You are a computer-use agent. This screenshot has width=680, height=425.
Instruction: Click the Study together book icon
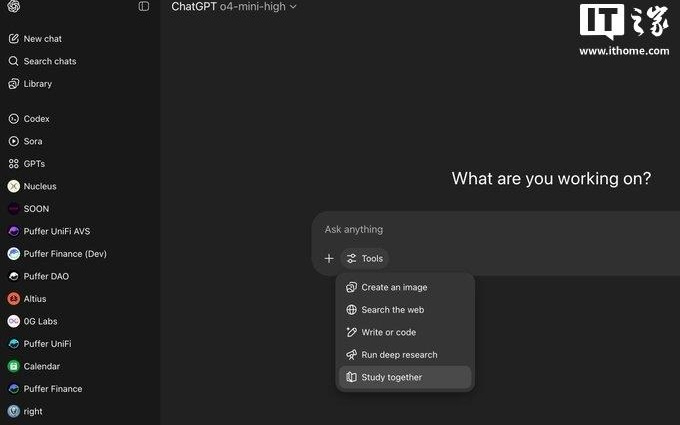[x=351, y=377]
